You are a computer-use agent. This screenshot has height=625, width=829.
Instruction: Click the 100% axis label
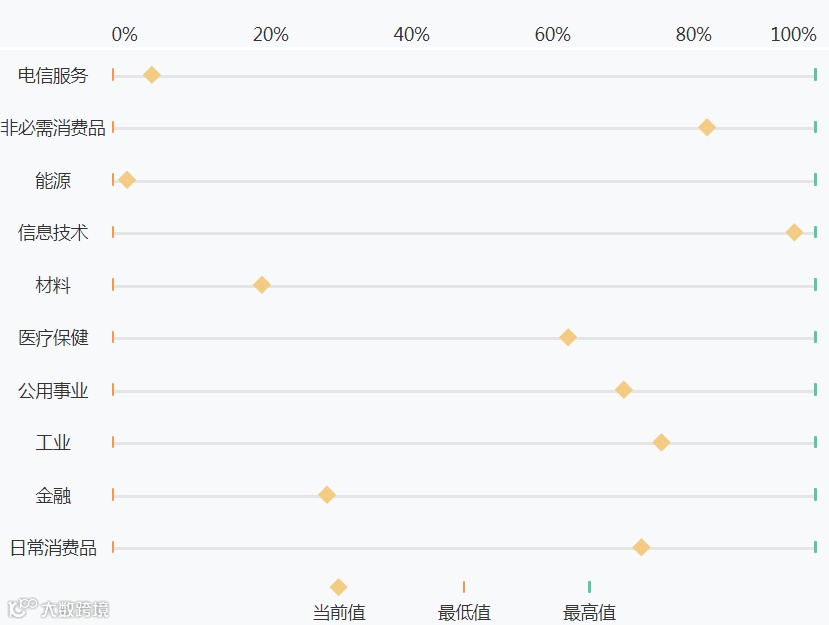point(793,35)
